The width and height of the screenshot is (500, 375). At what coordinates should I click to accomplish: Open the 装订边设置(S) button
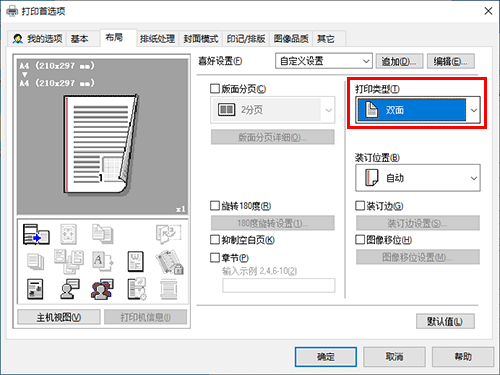coord(418,223)
